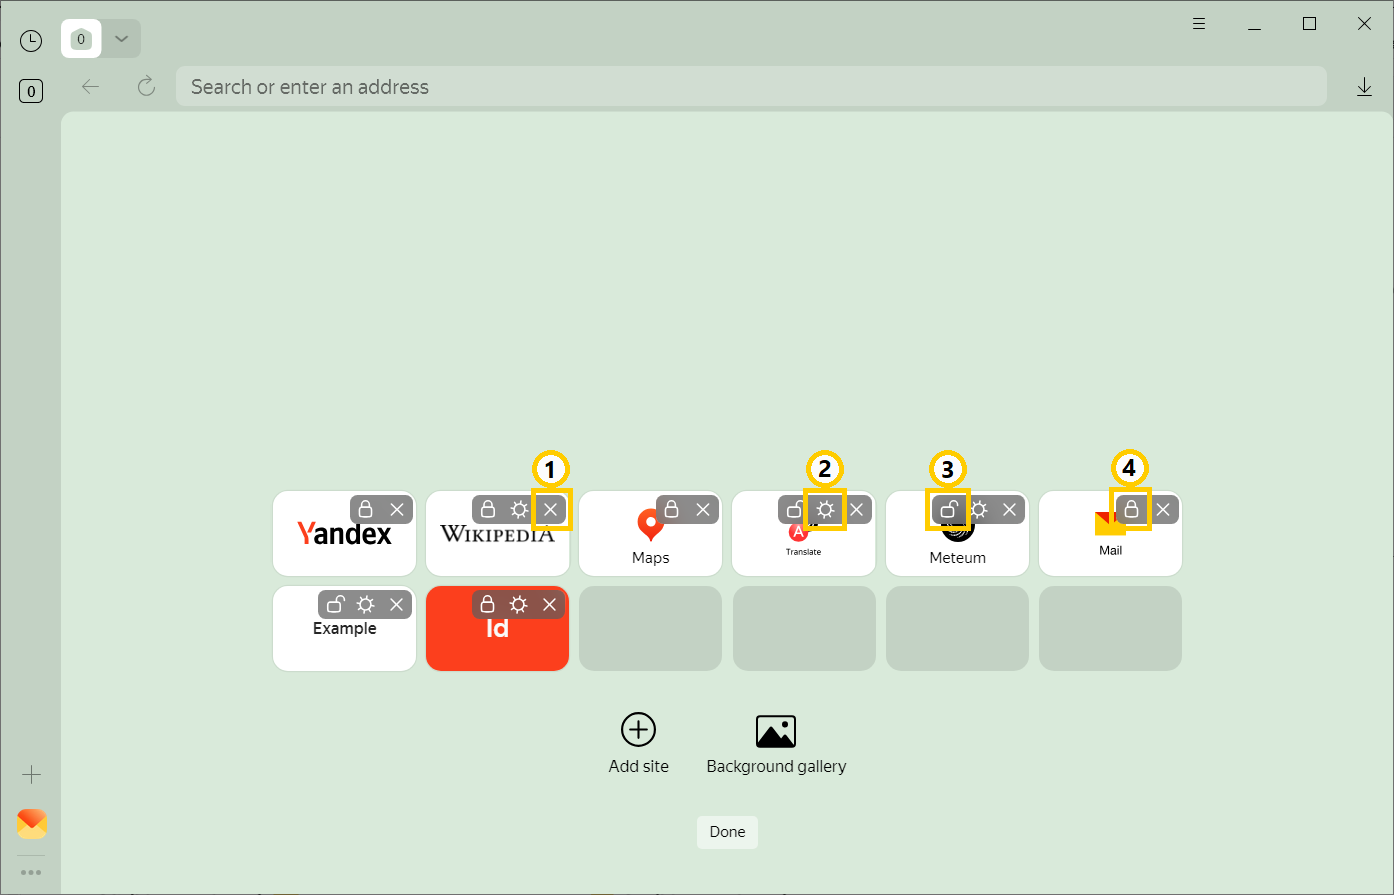Expand the tab list dropdown chevron
1394x895 pixels.
(121, 39)
